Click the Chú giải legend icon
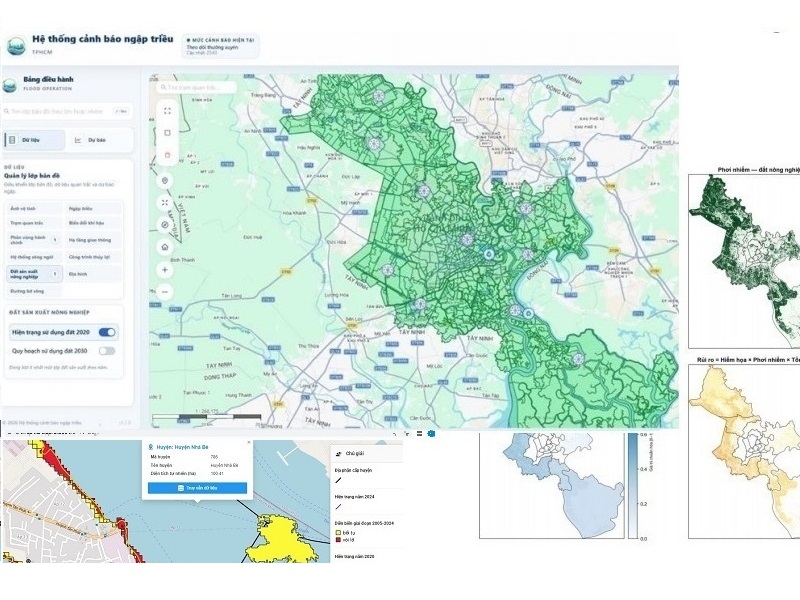The height and width of the screenshot is (600, 800). (339, 454)
